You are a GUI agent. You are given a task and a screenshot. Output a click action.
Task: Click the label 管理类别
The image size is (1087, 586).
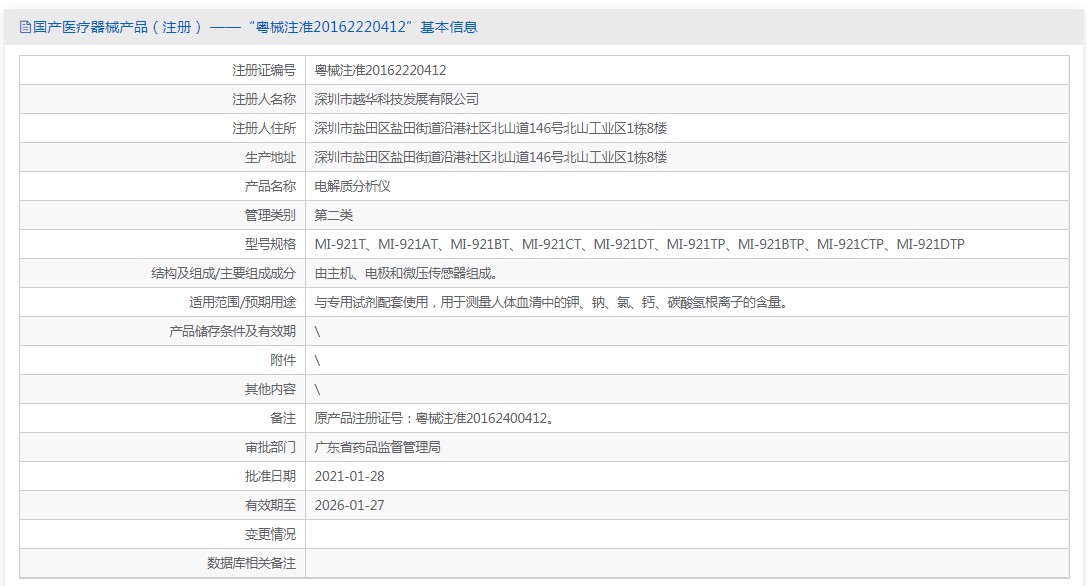coord(270,215)
